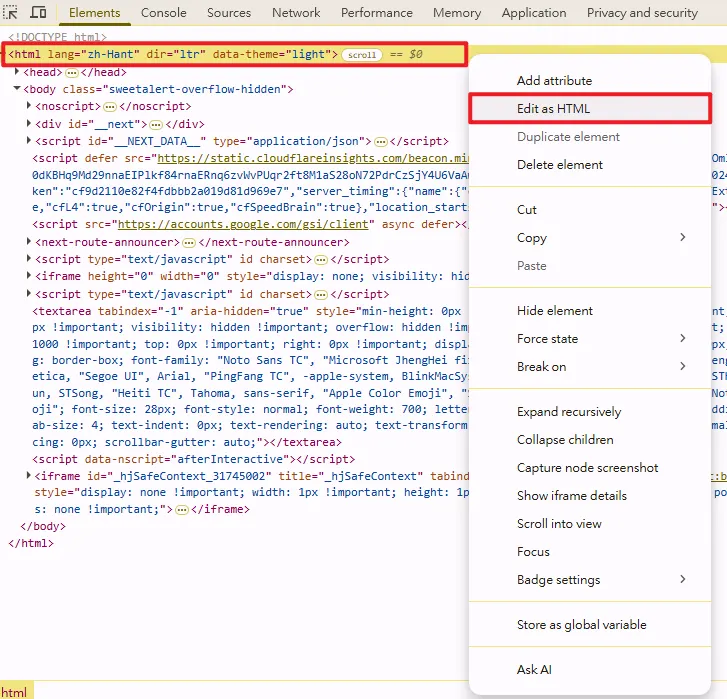Viewport: 727px width, 699px height.
Task: Click ellipsis inside the __next div
Action: coord(157,124)
